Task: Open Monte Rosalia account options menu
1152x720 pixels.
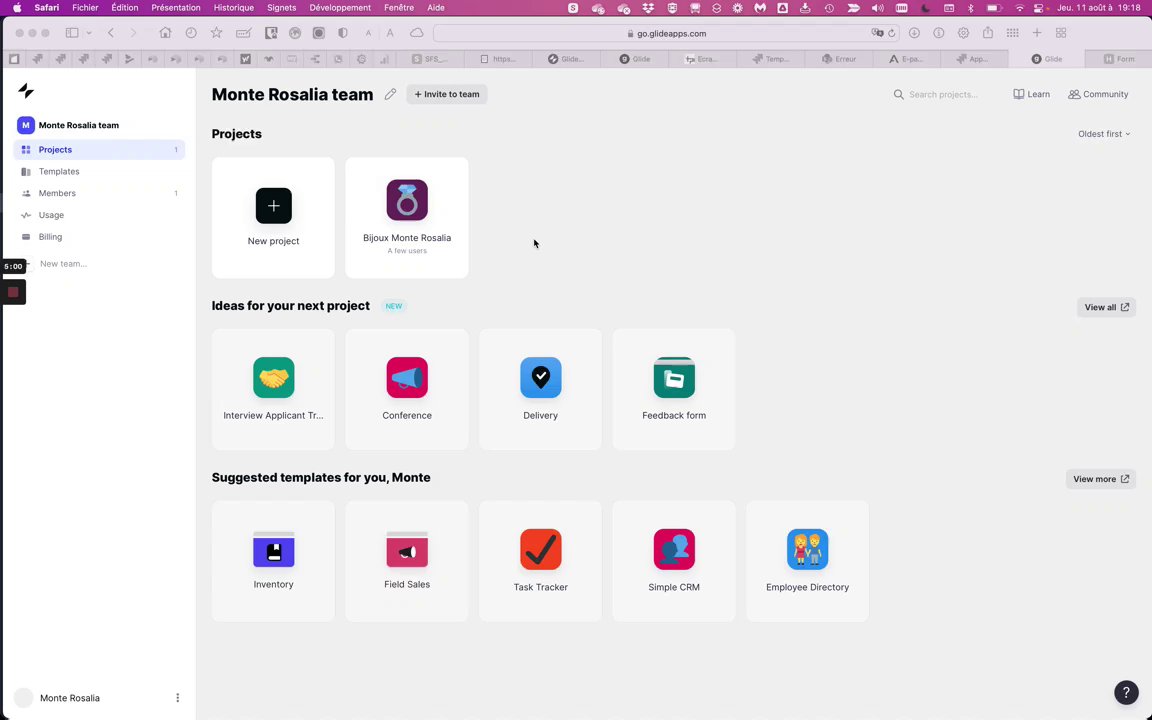Action: click(x=177, y=698)
